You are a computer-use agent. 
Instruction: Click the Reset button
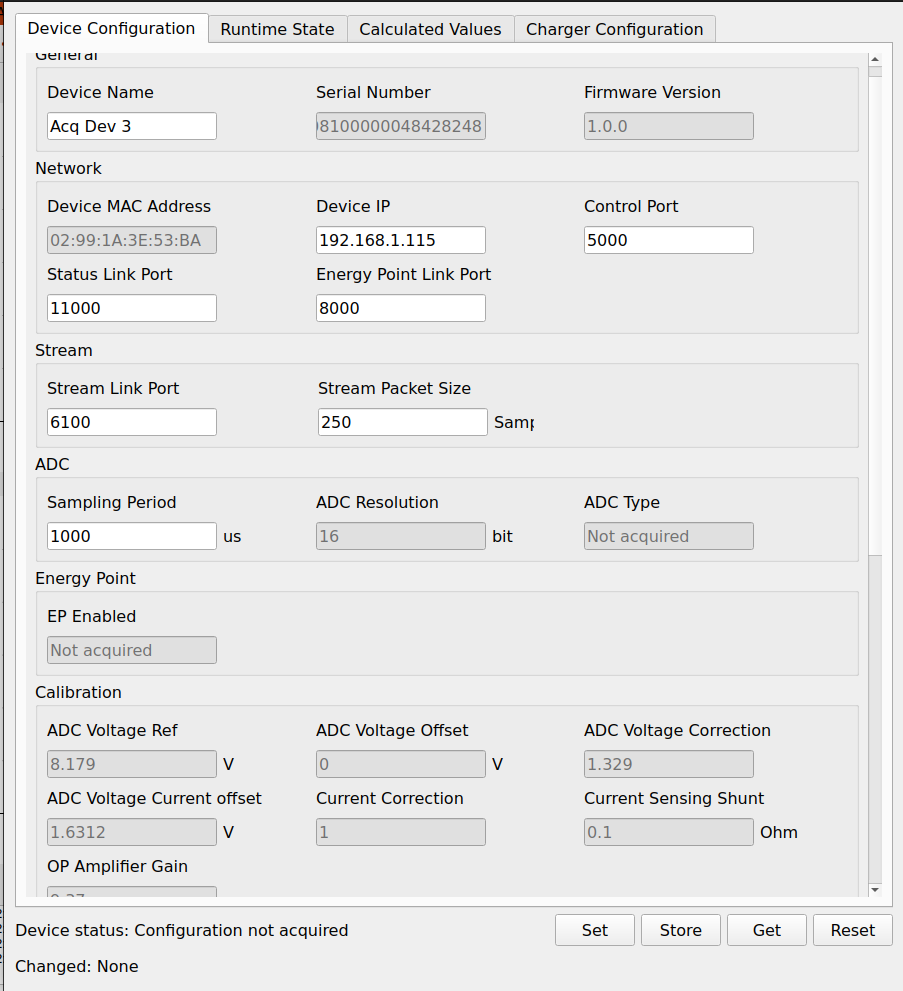(x=852, y=930)
